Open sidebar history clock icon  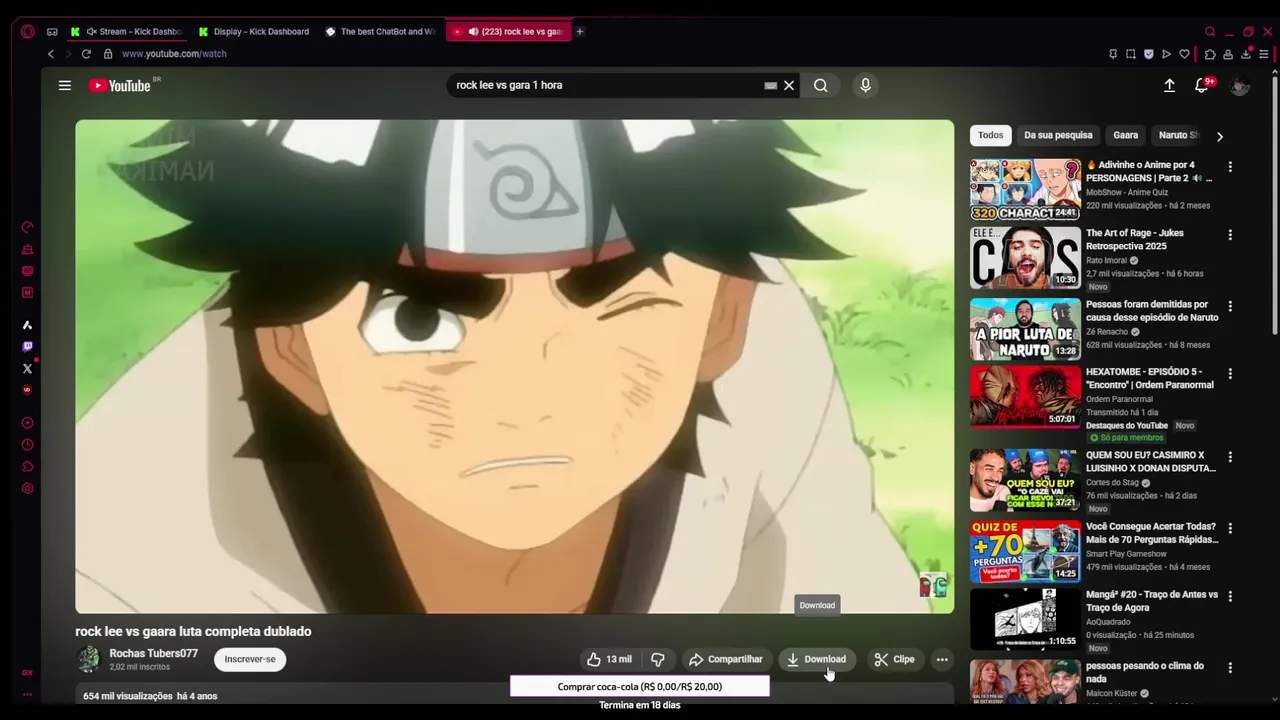pyautogui.click(x=27, y=445)
